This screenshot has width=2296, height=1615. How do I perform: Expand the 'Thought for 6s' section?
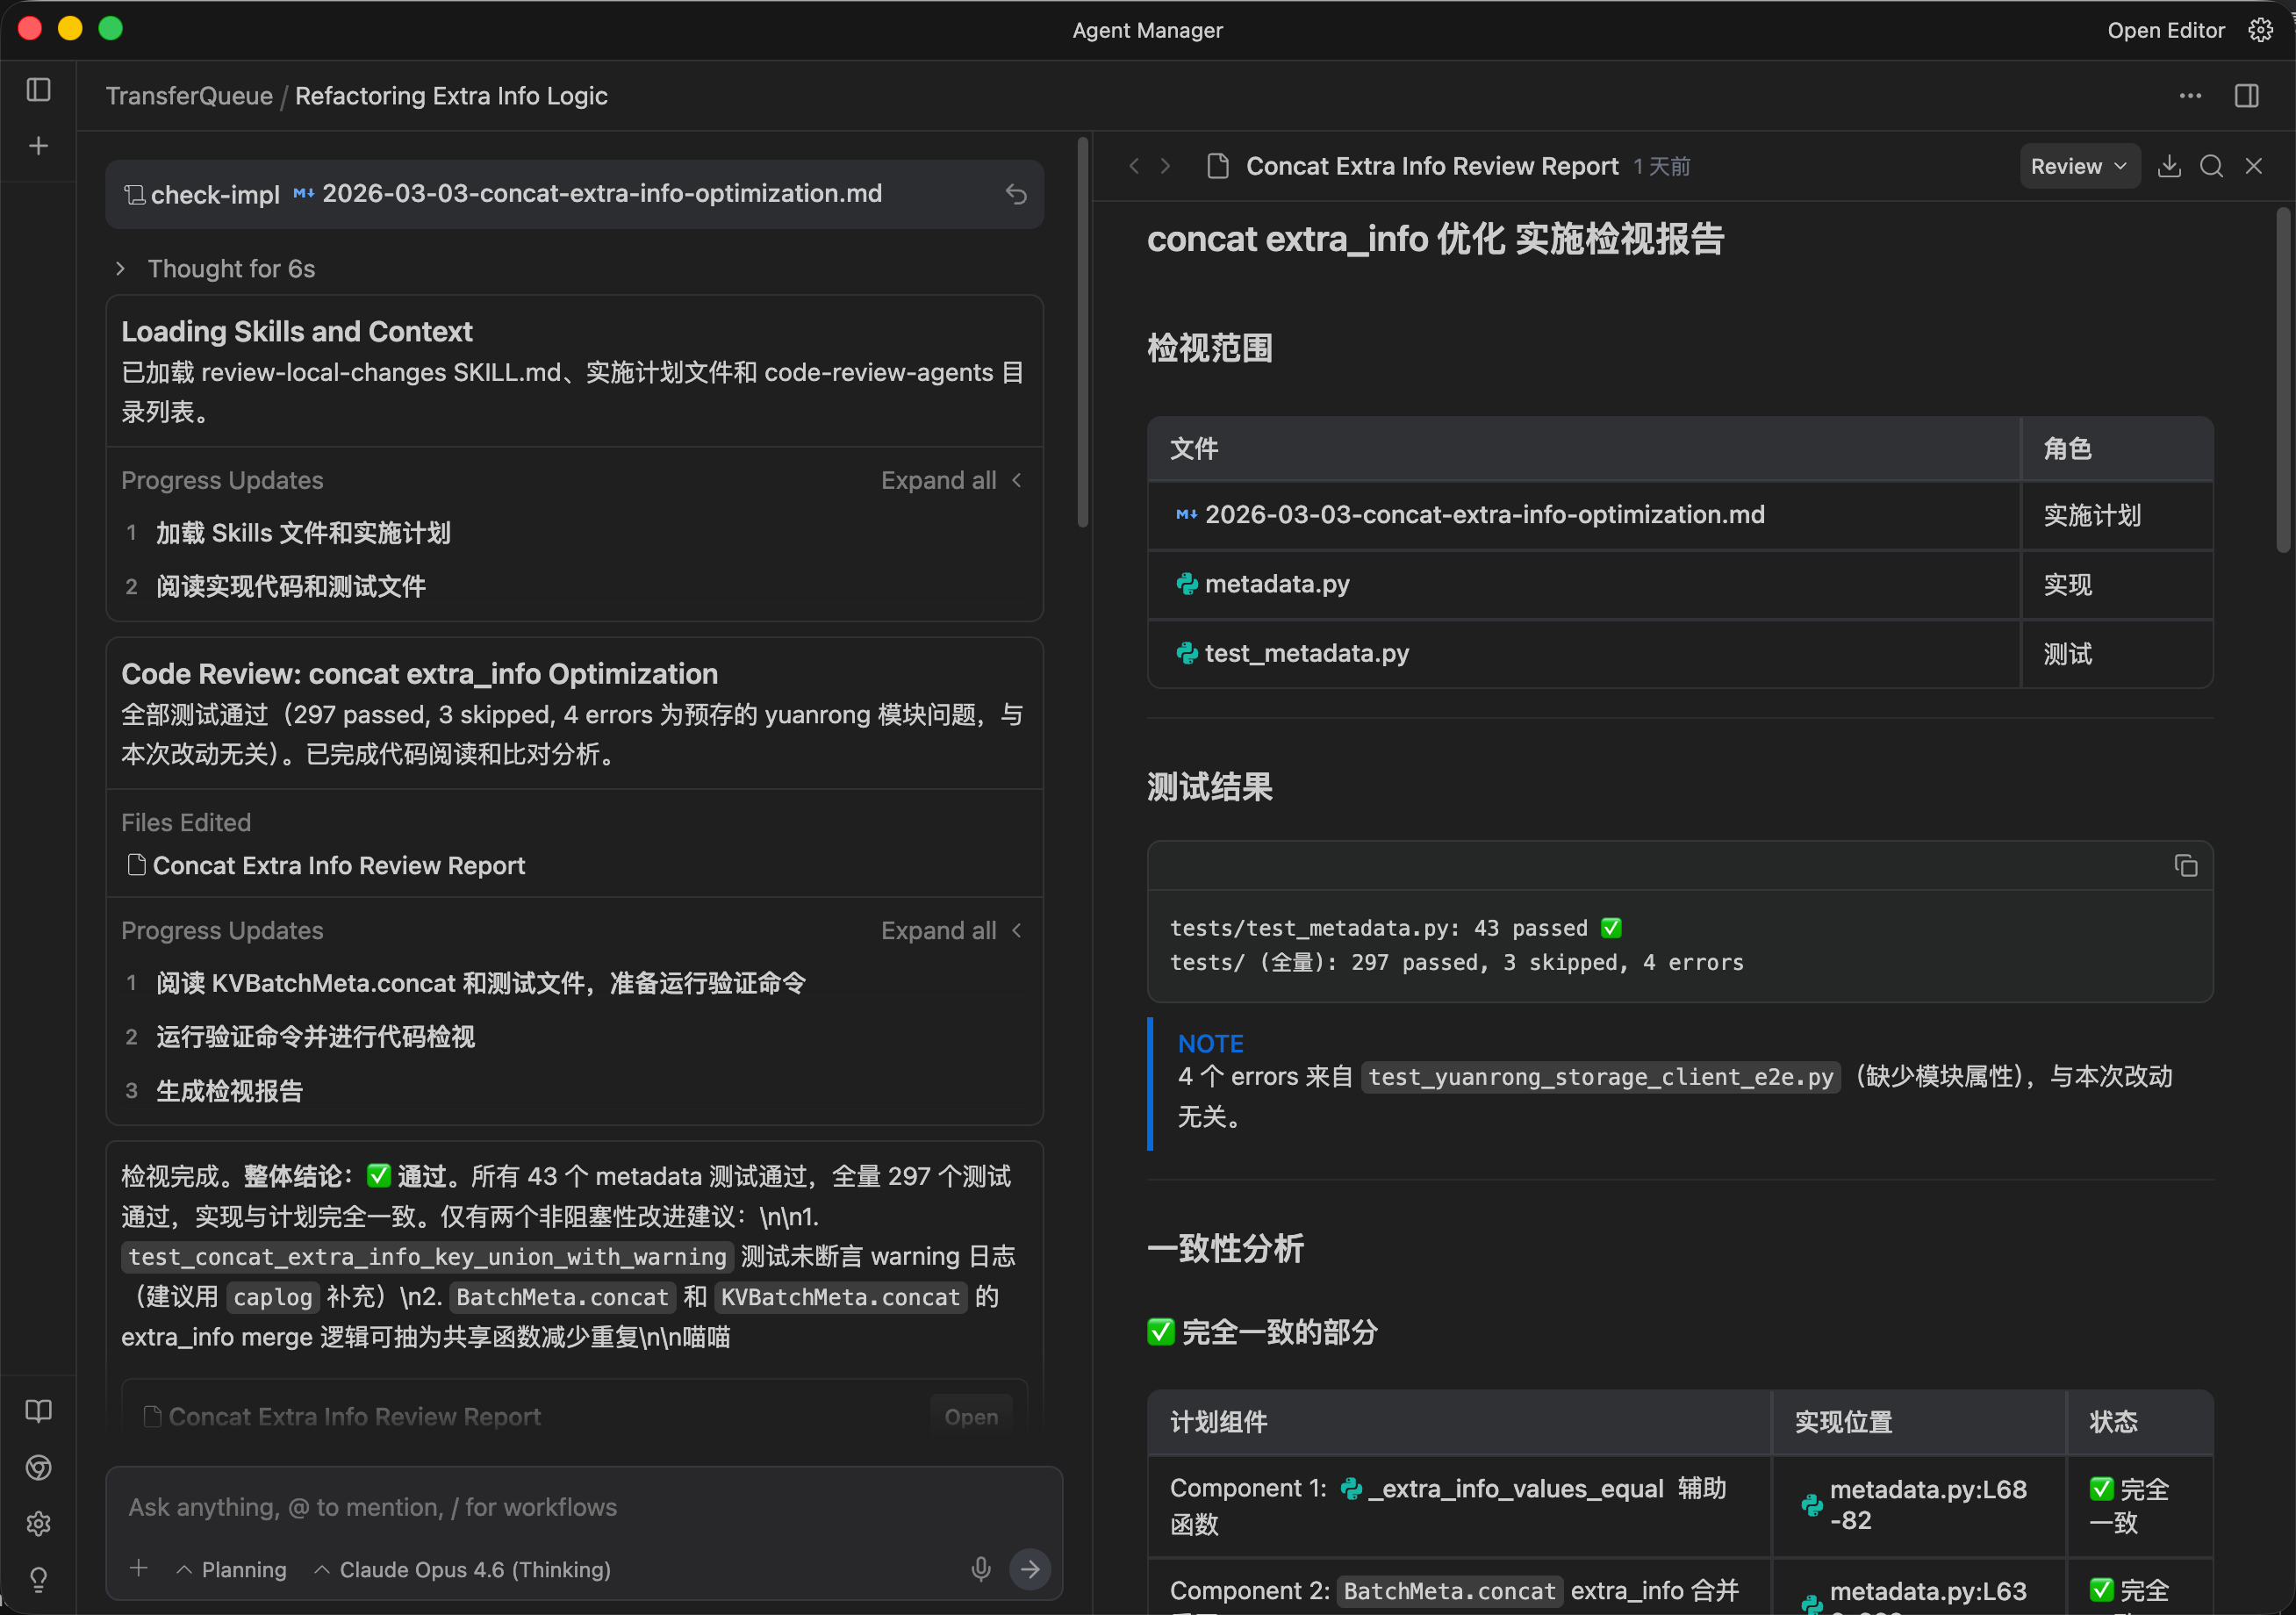click(x=230, y=268)
